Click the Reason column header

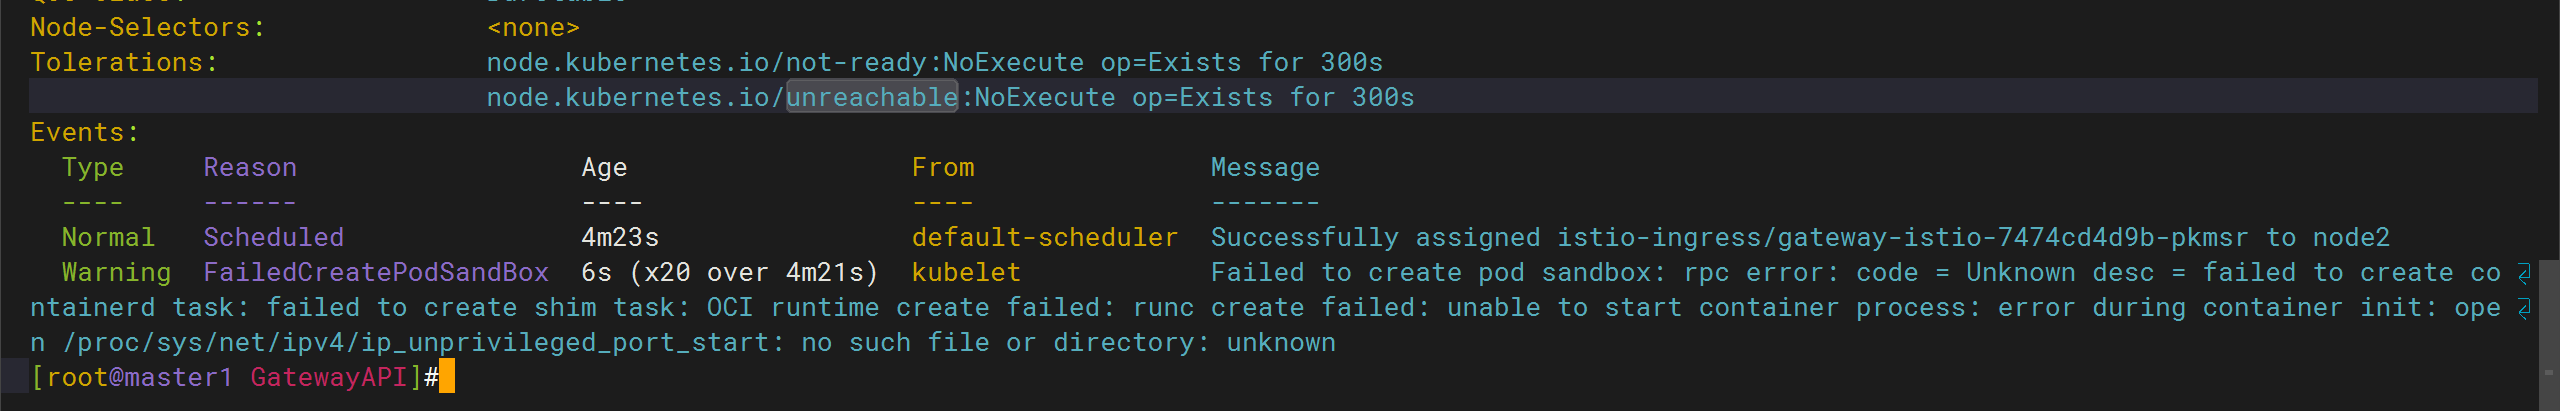(250, 168)
